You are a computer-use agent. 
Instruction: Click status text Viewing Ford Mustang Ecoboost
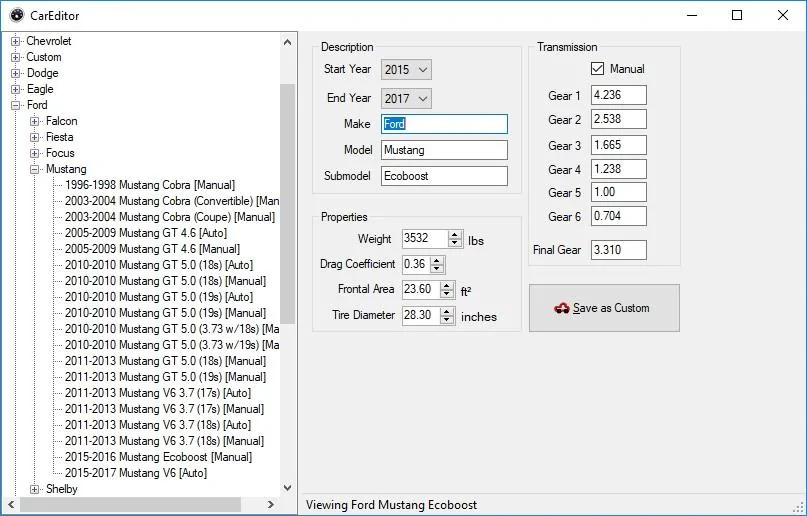(x=392, y=505)
